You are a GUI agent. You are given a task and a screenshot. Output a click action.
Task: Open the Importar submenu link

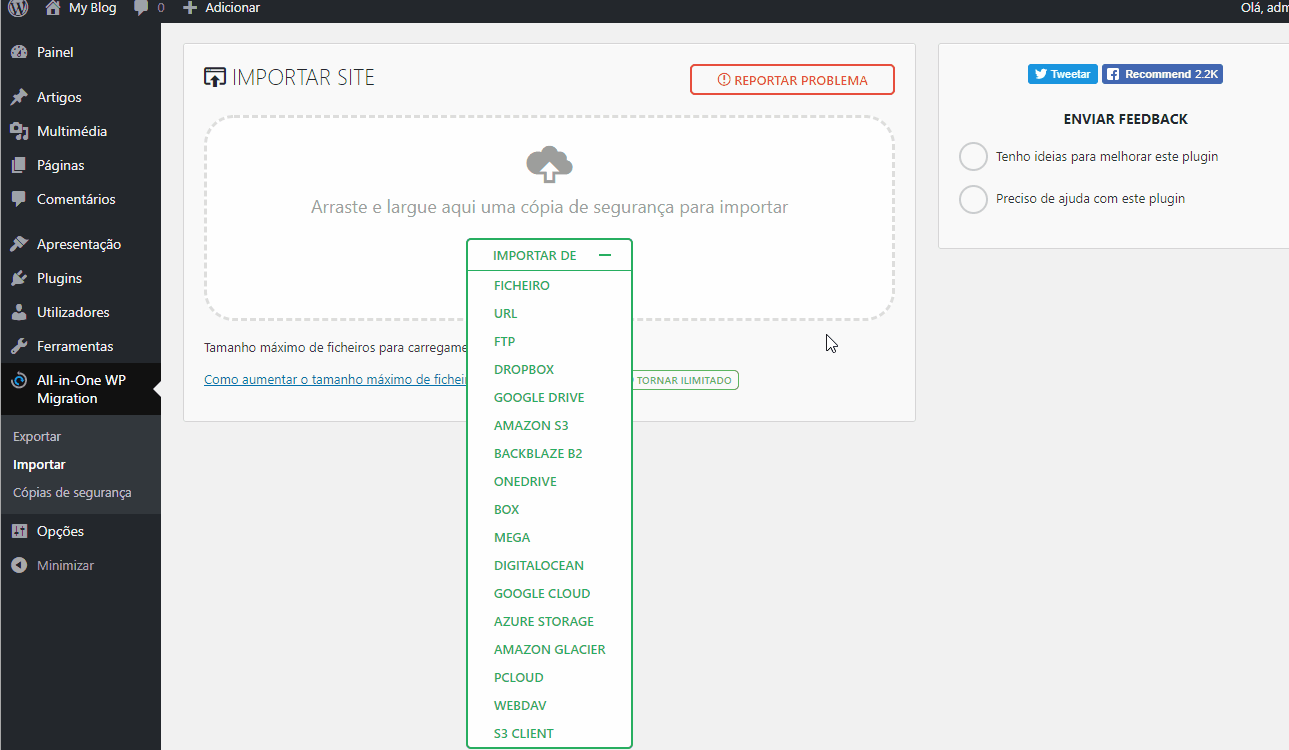(39, 465)
